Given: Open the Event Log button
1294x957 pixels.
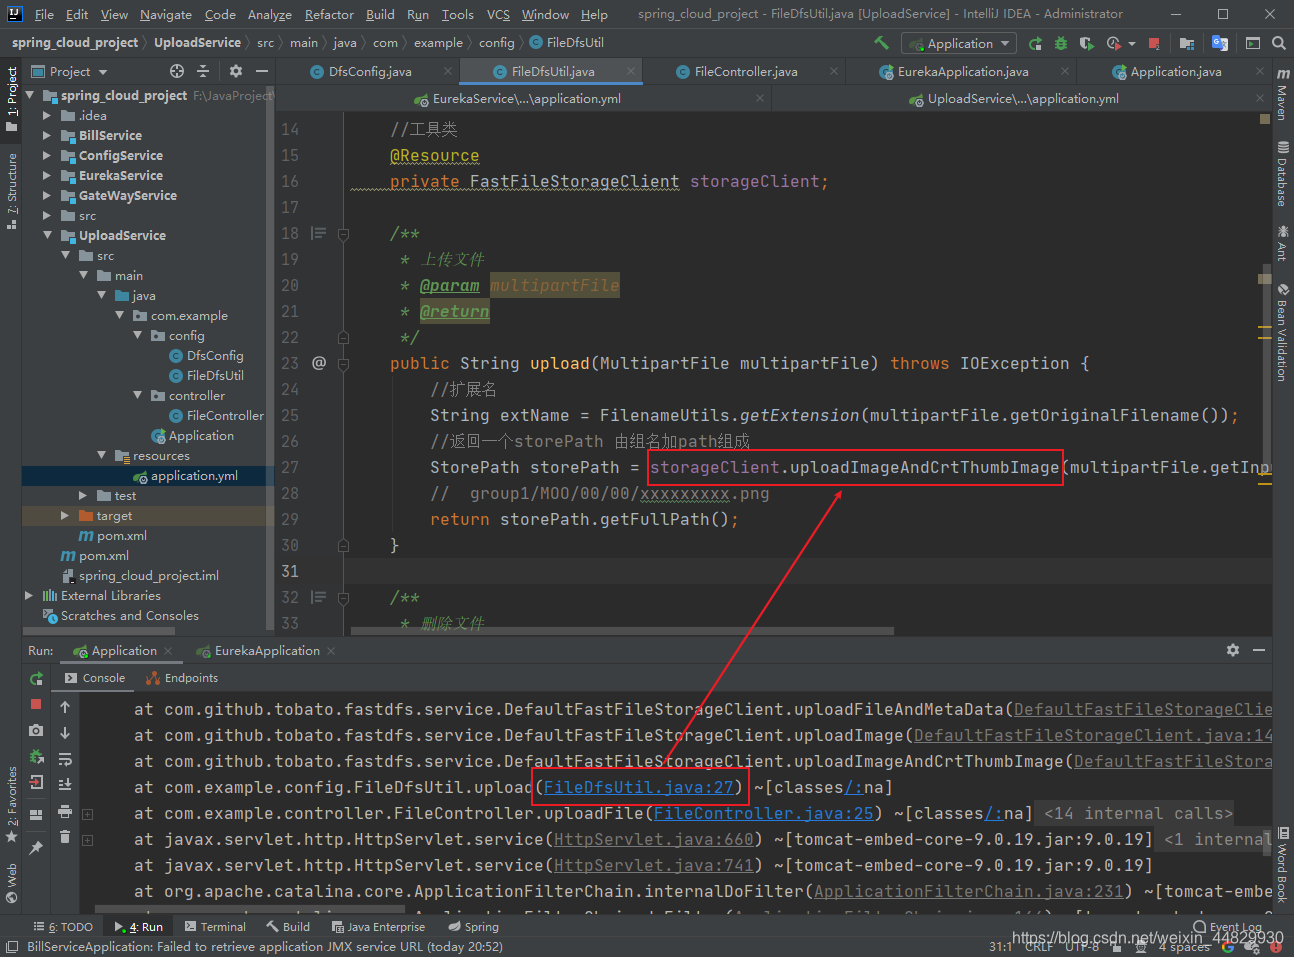Looking at the screenshot, I should click(x=1227, y=927).
